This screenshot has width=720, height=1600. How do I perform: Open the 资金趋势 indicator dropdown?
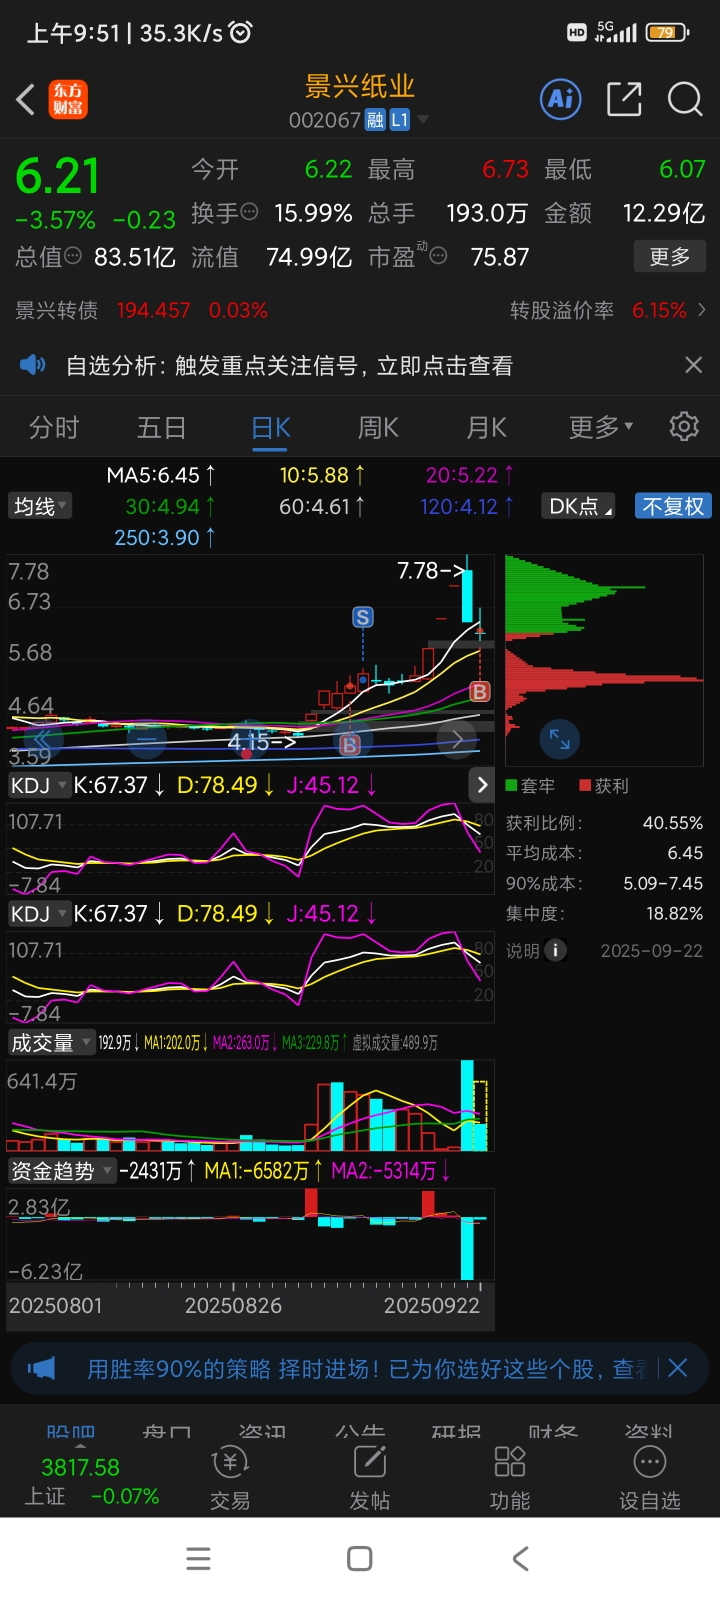click(61, 1171)
